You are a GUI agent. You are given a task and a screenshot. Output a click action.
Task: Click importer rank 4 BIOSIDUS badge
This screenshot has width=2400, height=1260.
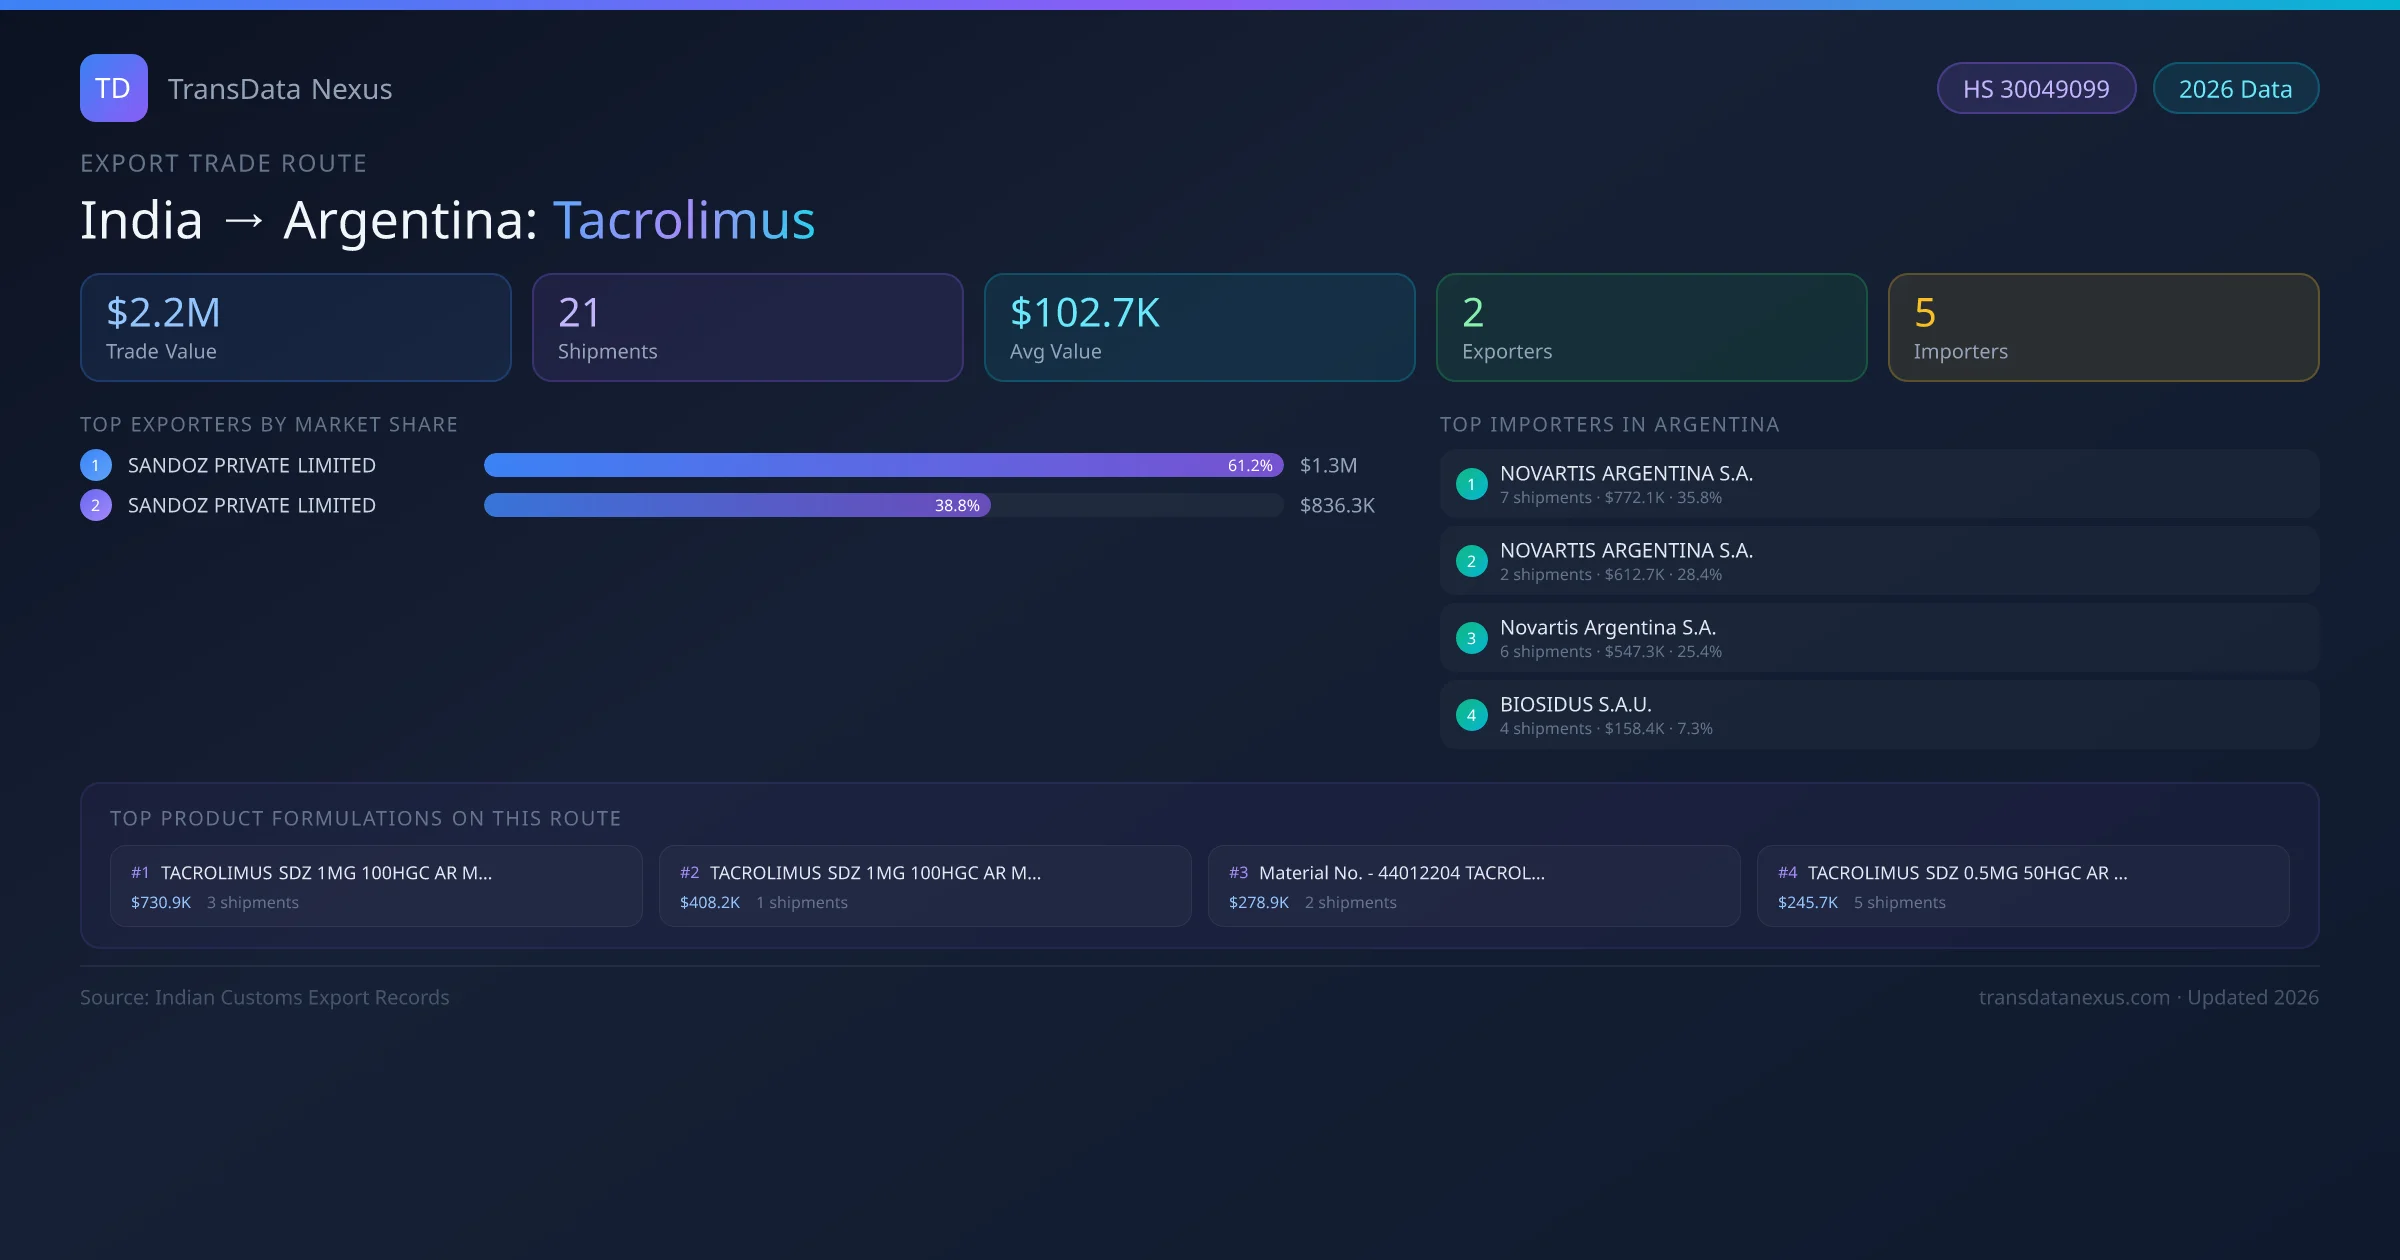tap(1471, 715)
